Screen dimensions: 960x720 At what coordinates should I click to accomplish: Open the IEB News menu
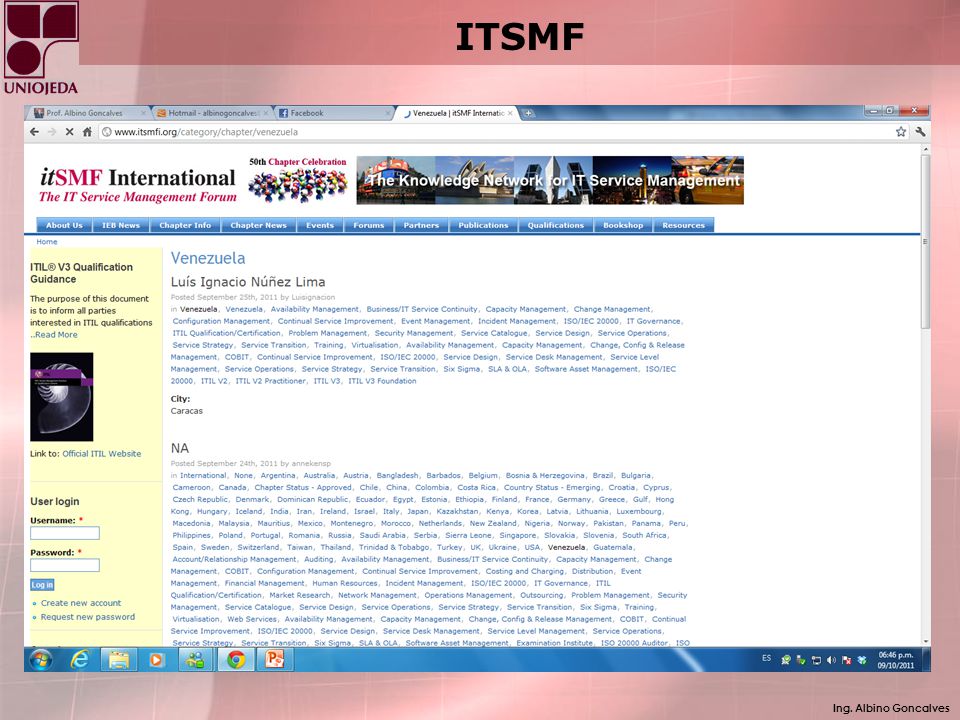(121, 225)
